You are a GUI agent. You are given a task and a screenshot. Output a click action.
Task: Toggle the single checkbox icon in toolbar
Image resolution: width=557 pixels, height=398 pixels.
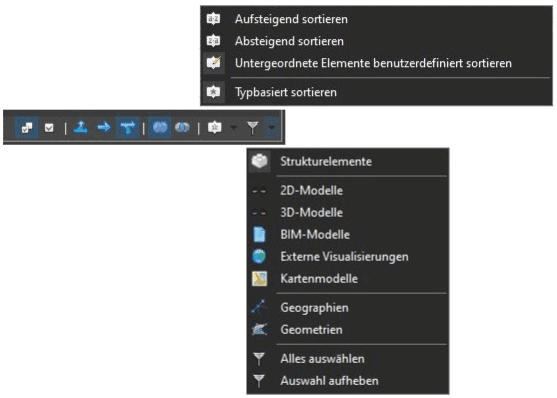pos(49,128)
